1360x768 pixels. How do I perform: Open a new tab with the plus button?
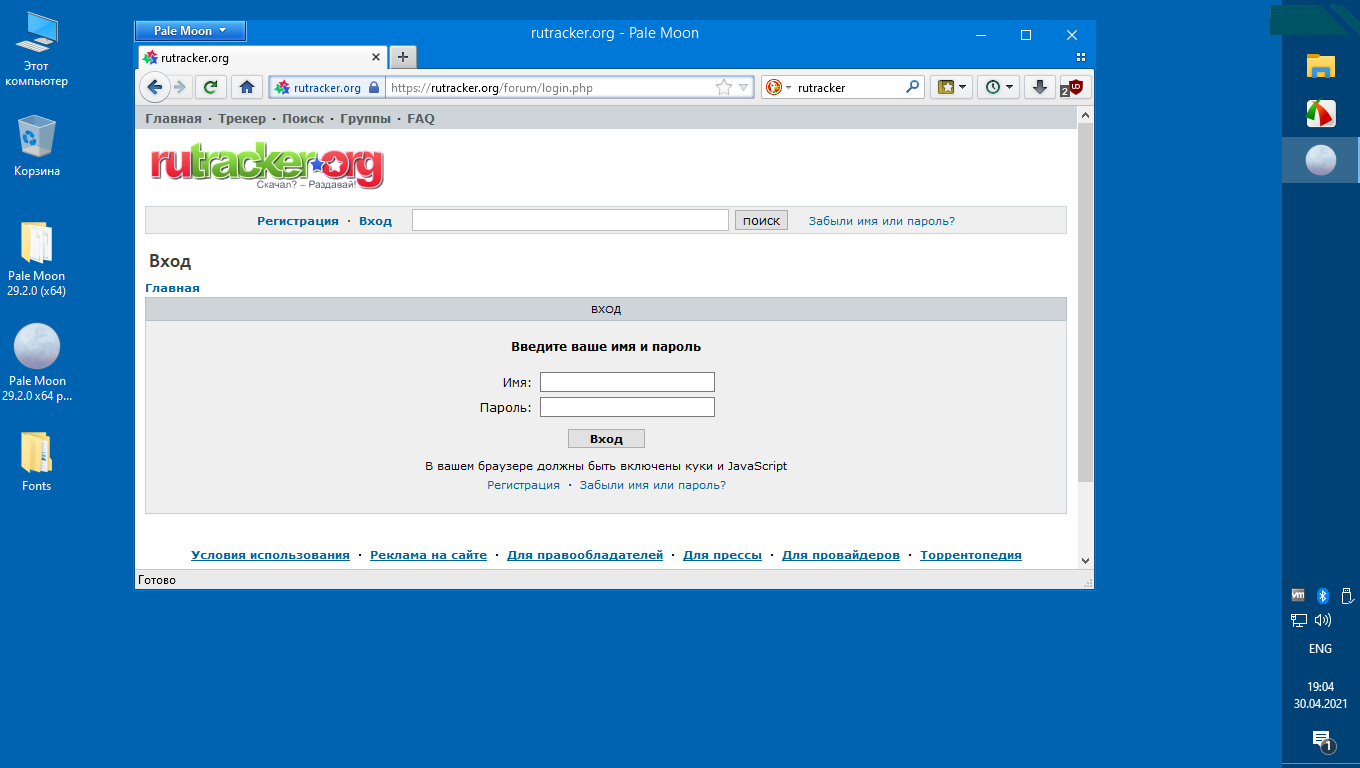coord(402,57)
